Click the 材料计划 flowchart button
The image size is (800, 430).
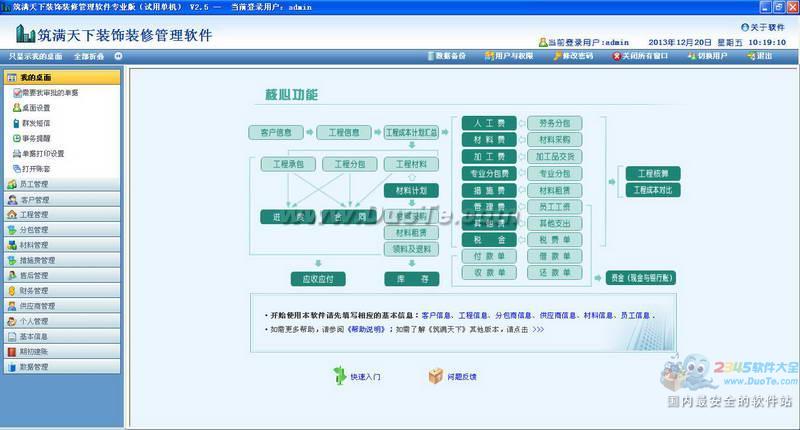pyautogui.click(x=411, y=191)
